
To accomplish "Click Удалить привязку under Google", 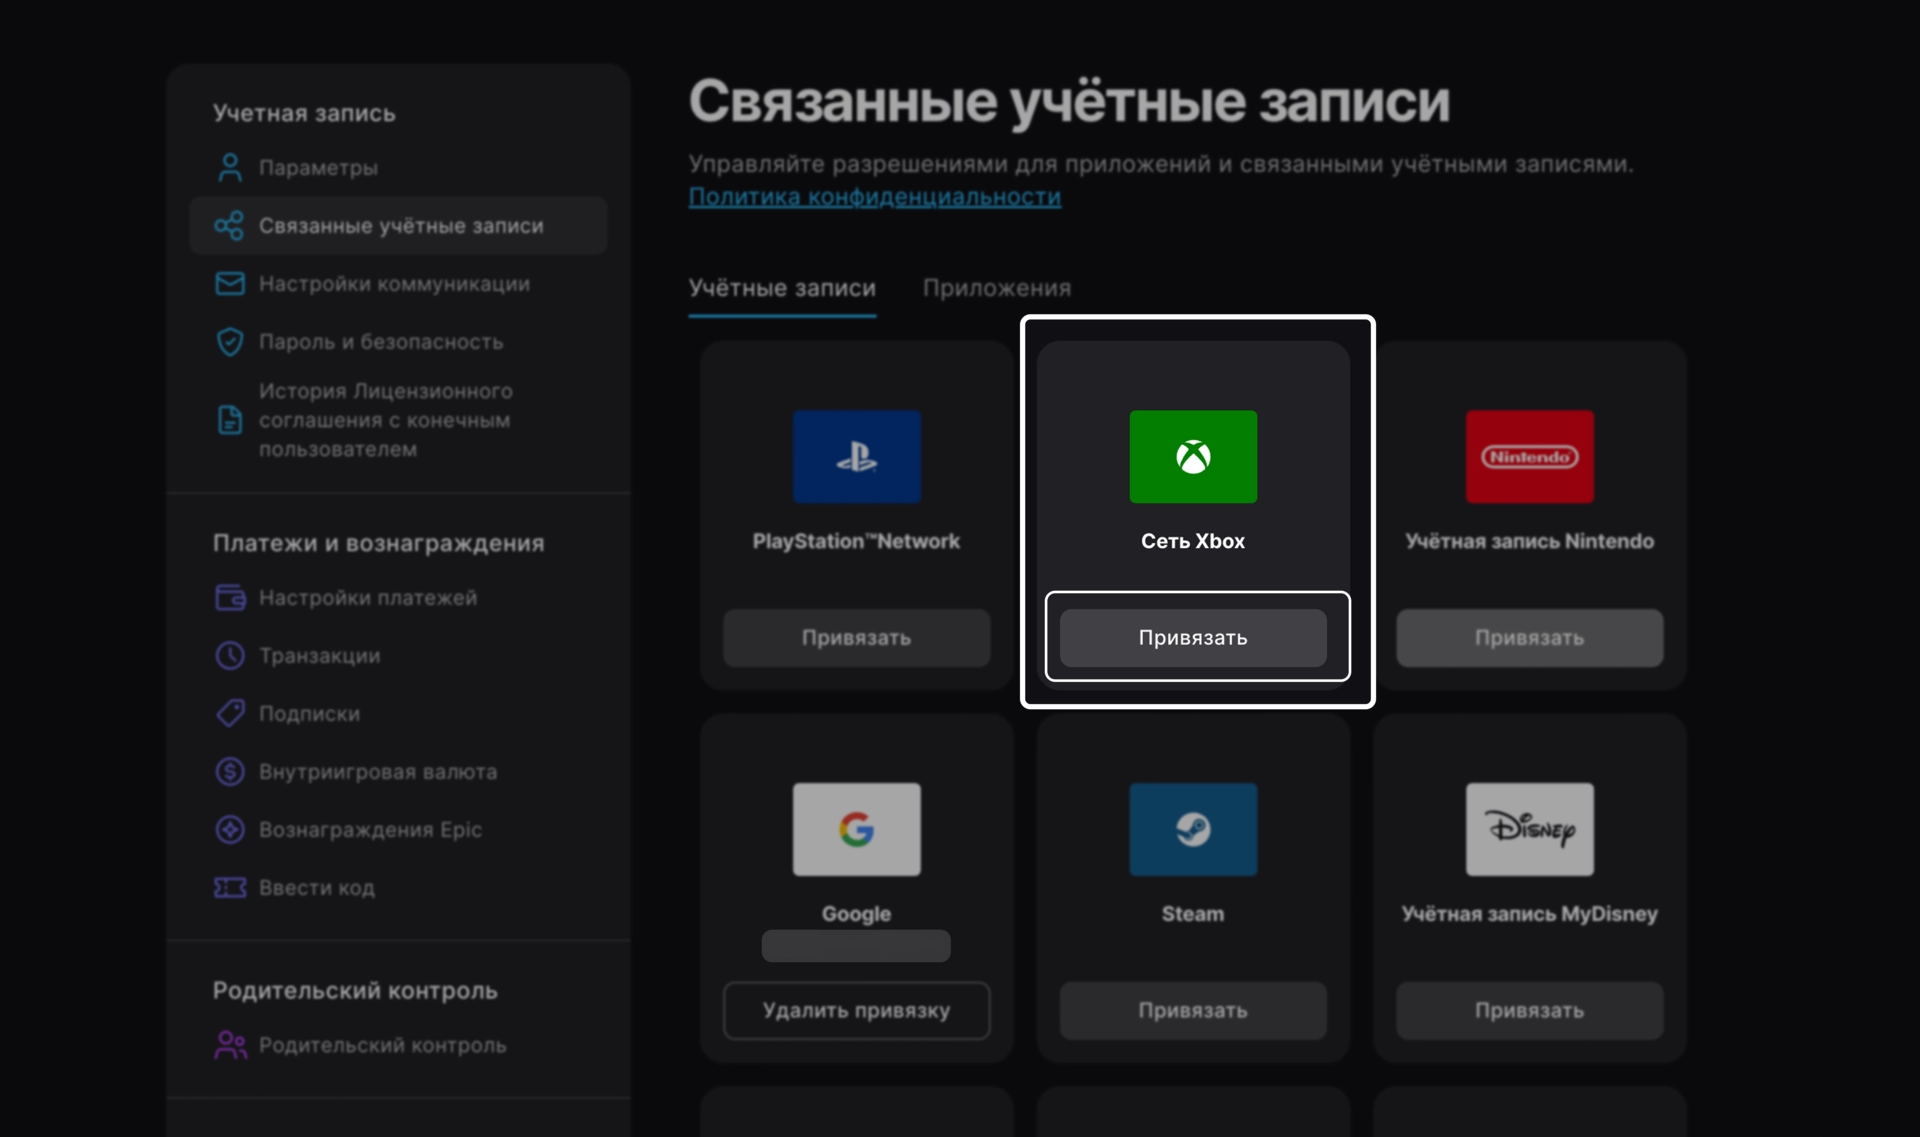I will 856,1010.
